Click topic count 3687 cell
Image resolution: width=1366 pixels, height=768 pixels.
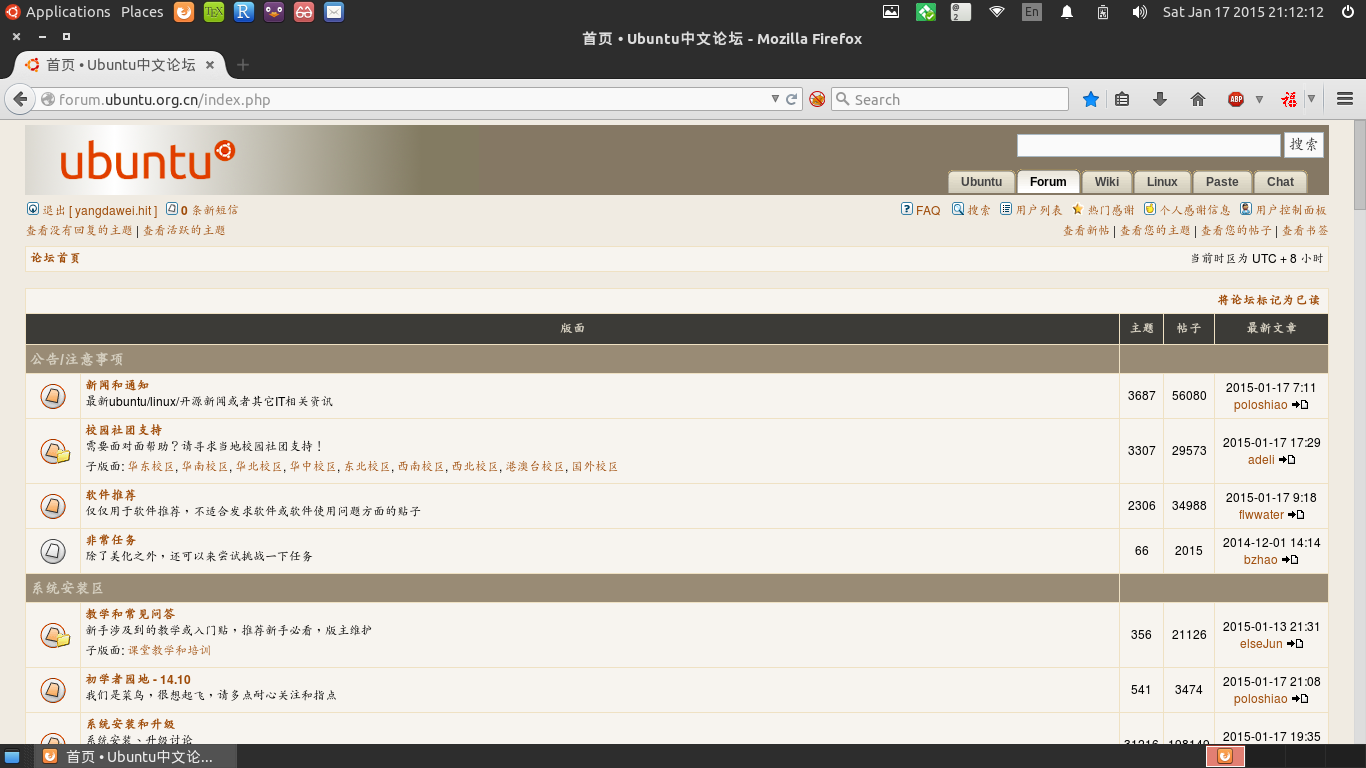(1141, 396)
